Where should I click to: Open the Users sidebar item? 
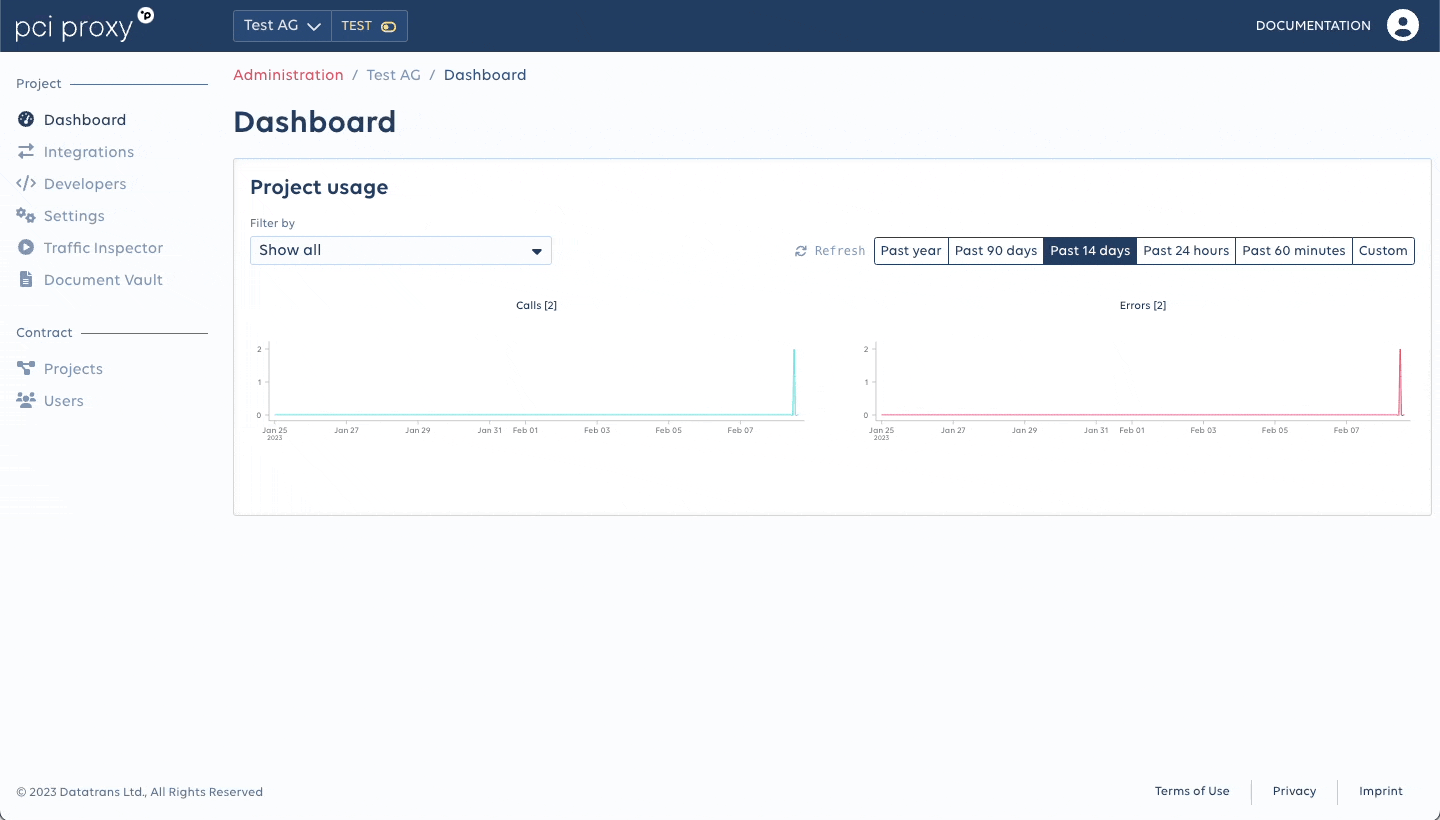64,401
